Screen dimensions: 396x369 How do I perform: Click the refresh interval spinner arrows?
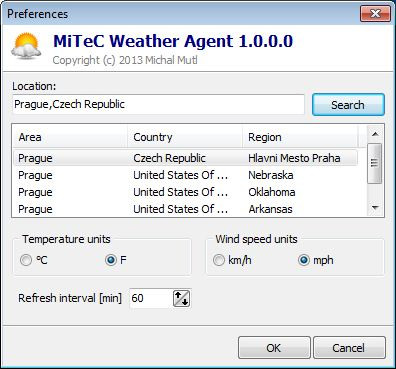tap(182, 298)
